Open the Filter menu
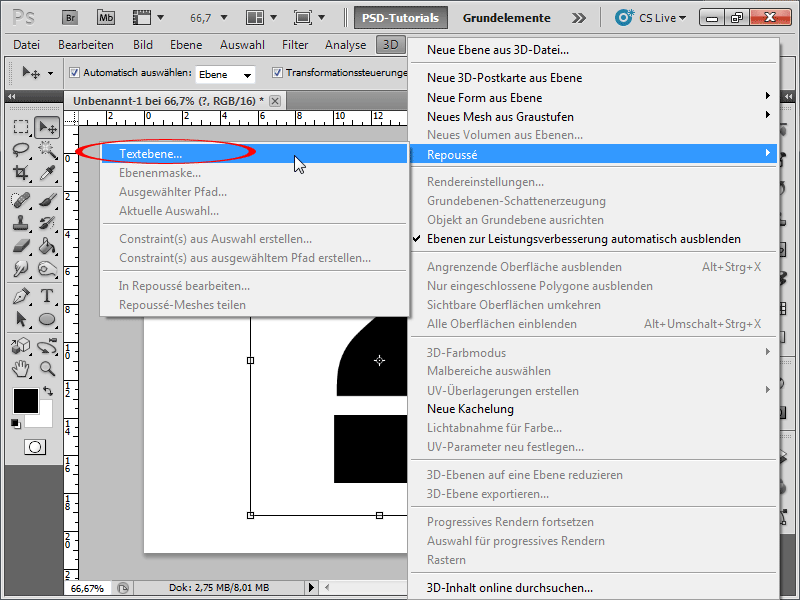This screenshot has width=800, height=600. pyautogui.click(x=295, y=45)
